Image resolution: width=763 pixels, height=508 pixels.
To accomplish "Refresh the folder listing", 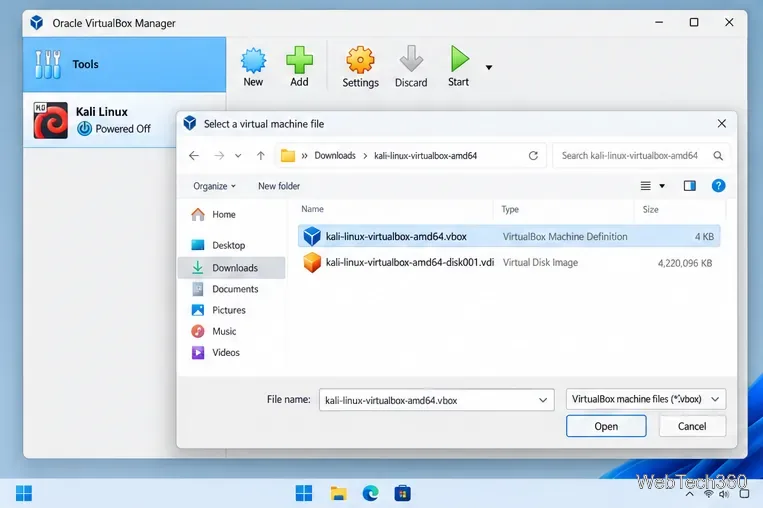I will coord(533,156).
